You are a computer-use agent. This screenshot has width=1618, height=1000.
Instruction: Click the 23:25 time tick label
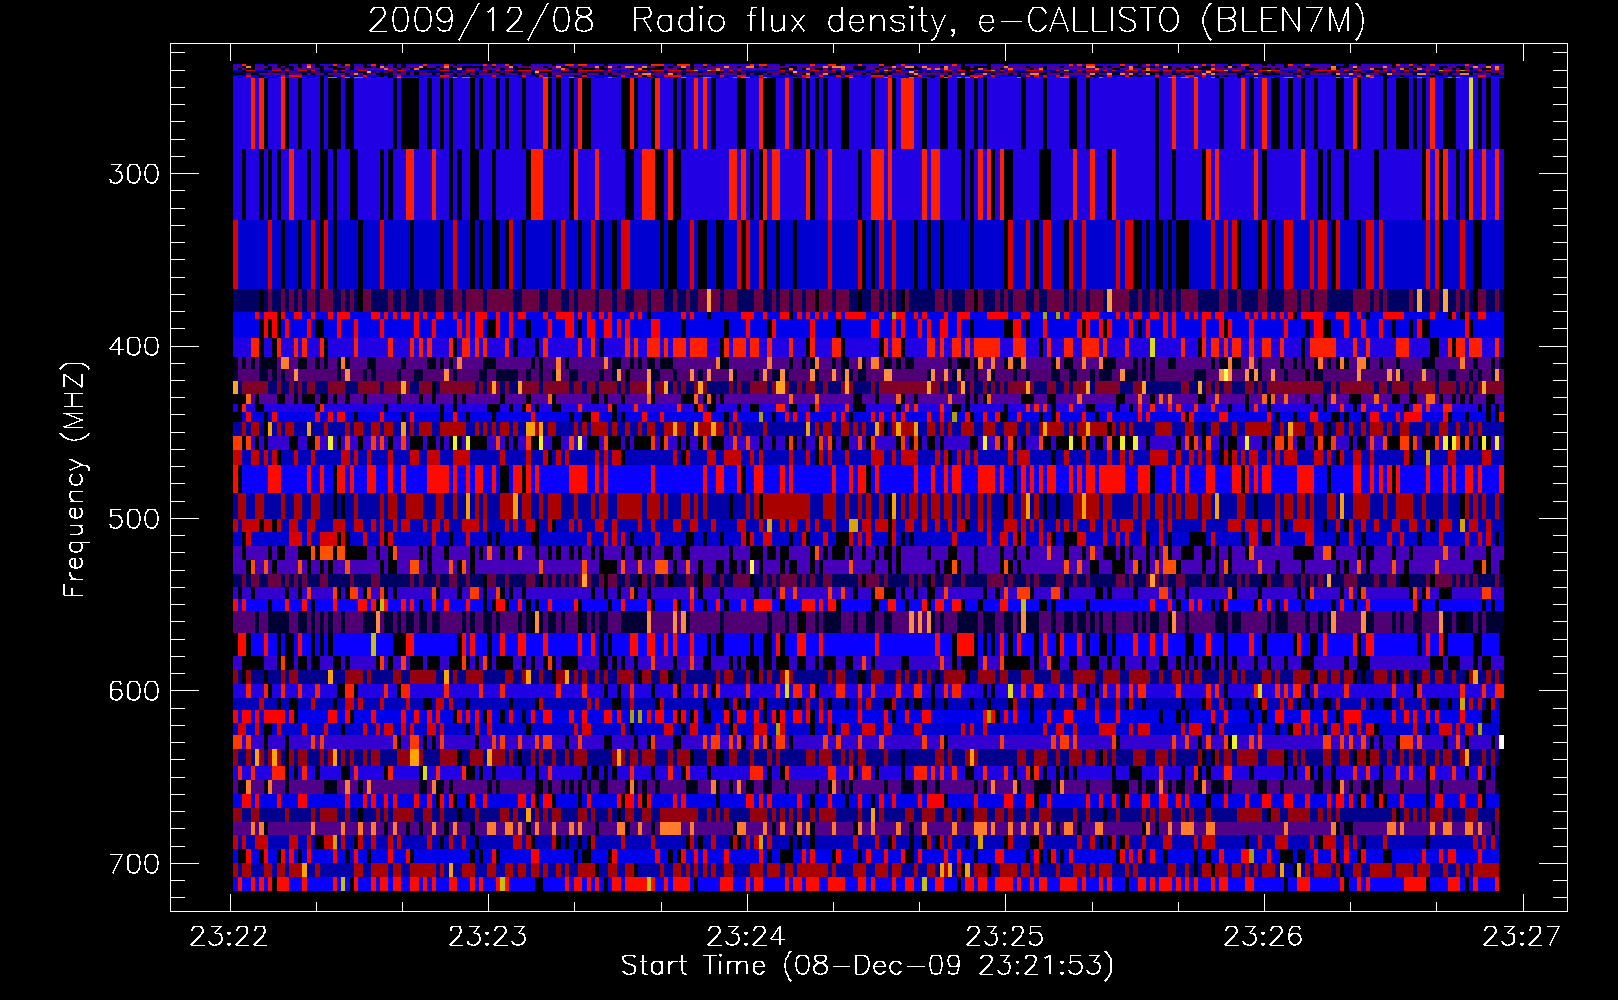1004,936
